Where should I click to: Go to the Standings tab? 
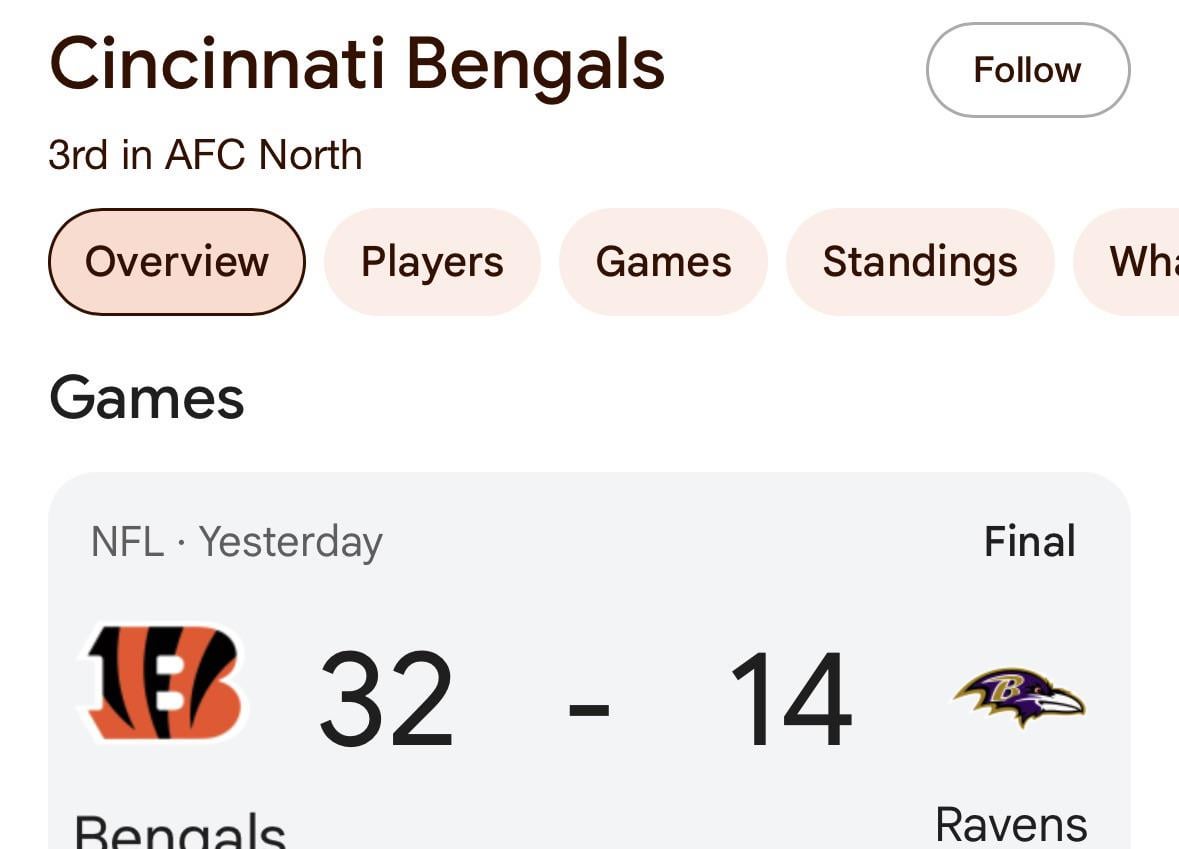pos(919,262)
